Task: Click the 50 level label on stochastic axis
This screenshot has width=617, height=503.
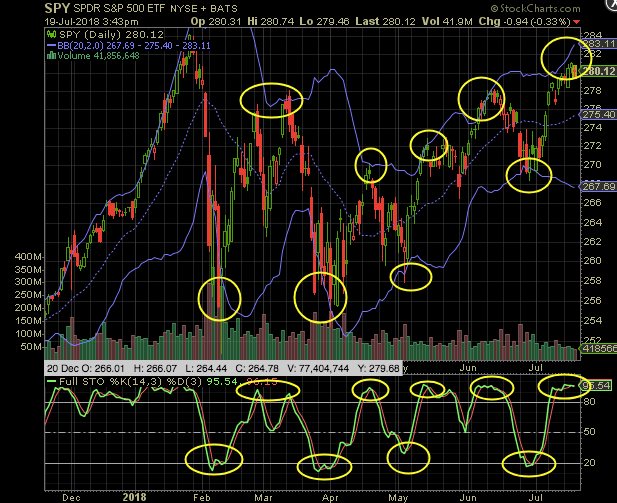Action: coord(589,432)
